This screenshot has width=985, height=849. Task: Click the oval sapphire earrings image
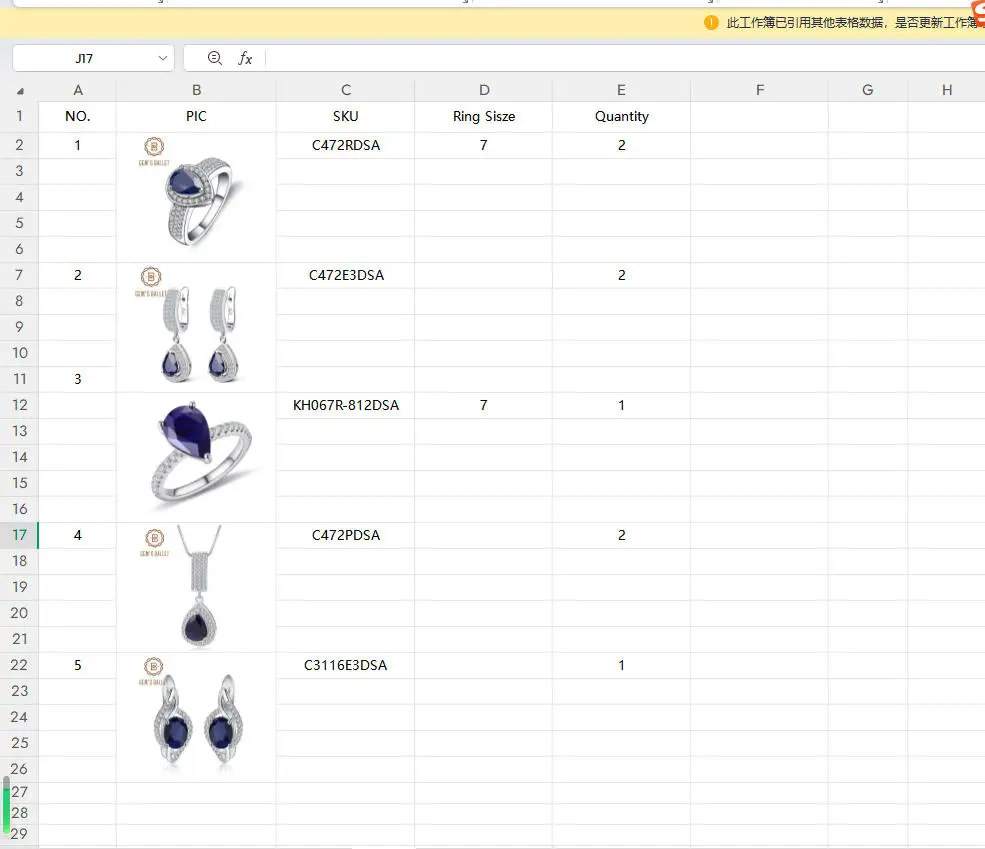coord(194,713)
